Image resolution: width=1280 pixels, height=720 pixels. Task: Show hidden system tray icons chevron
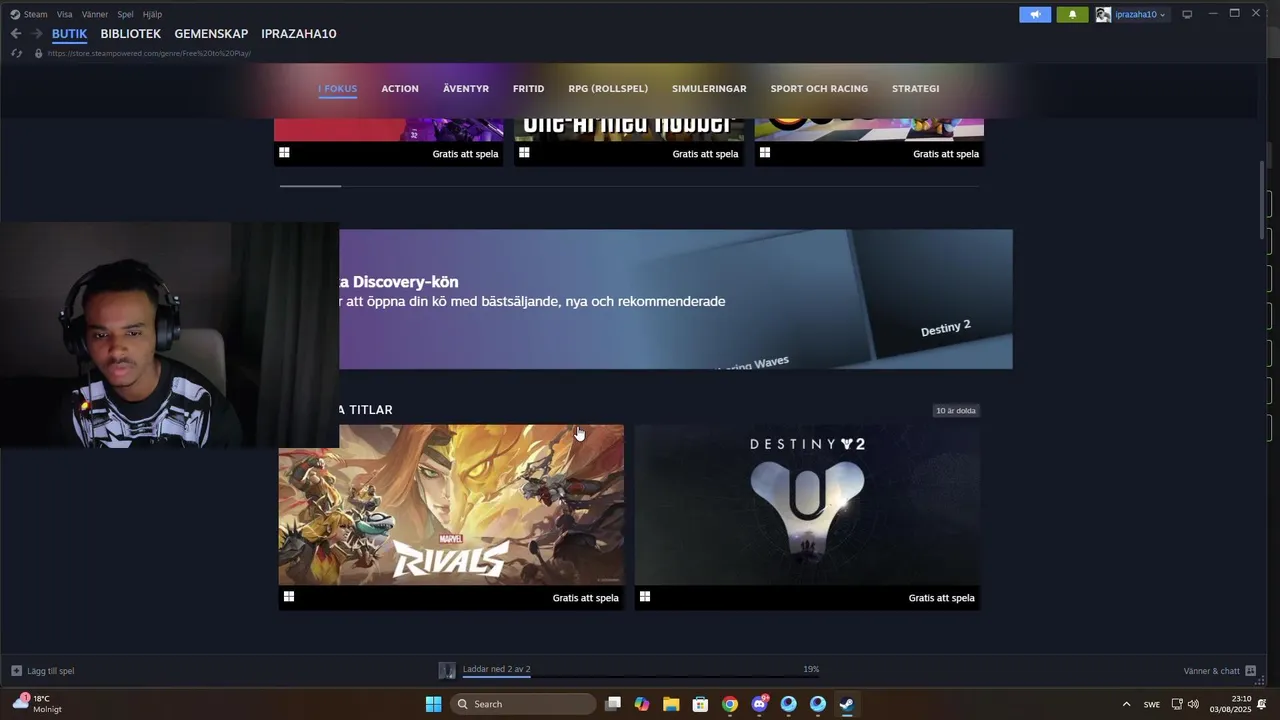pyautogui.click(x=1126, y=704)
